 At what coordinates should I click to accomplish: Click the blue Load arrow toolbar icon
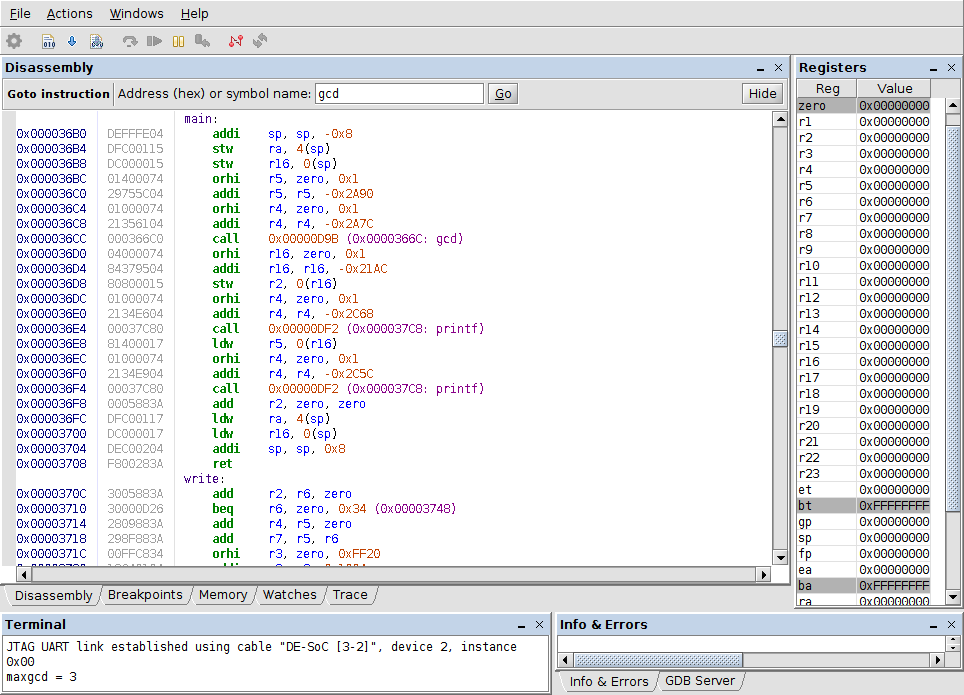point(72,41)
